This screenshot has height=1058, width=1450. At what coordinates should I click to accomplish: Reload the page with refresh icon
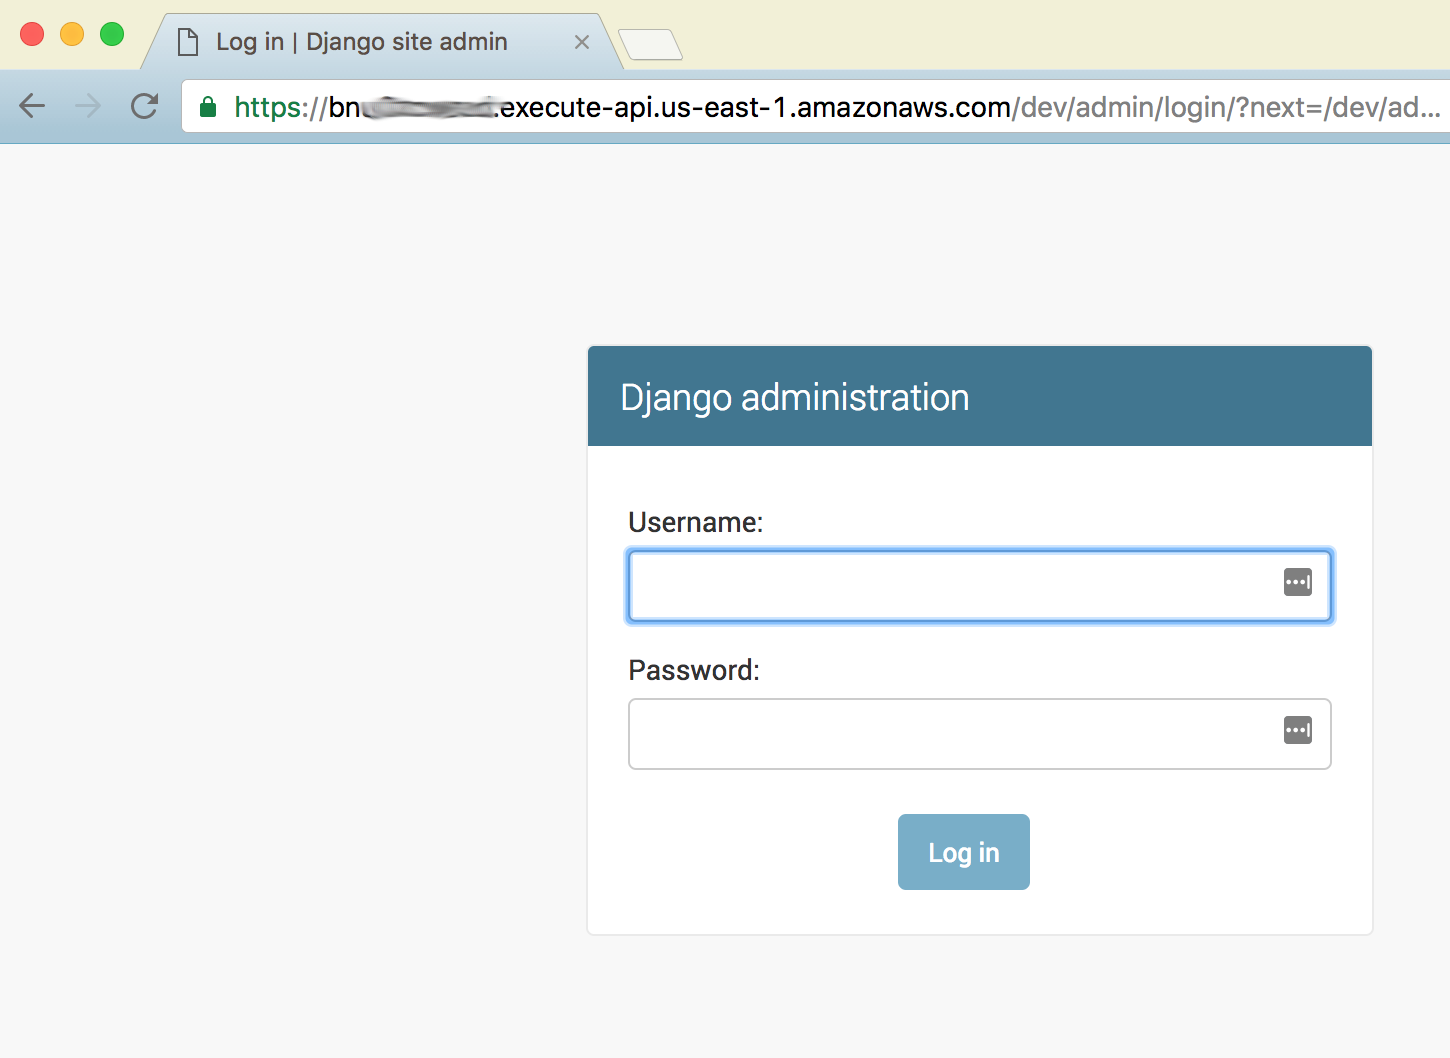(145, 106)
